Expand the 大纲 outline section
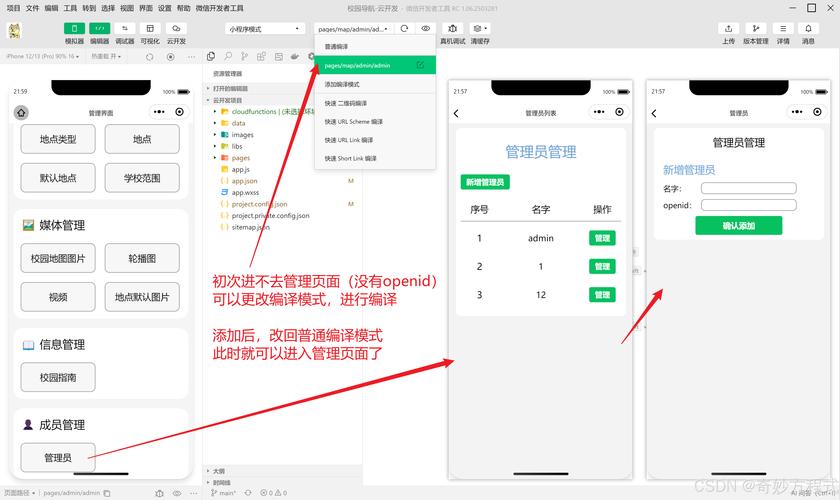The image size is (840, 500). point(219,471)
